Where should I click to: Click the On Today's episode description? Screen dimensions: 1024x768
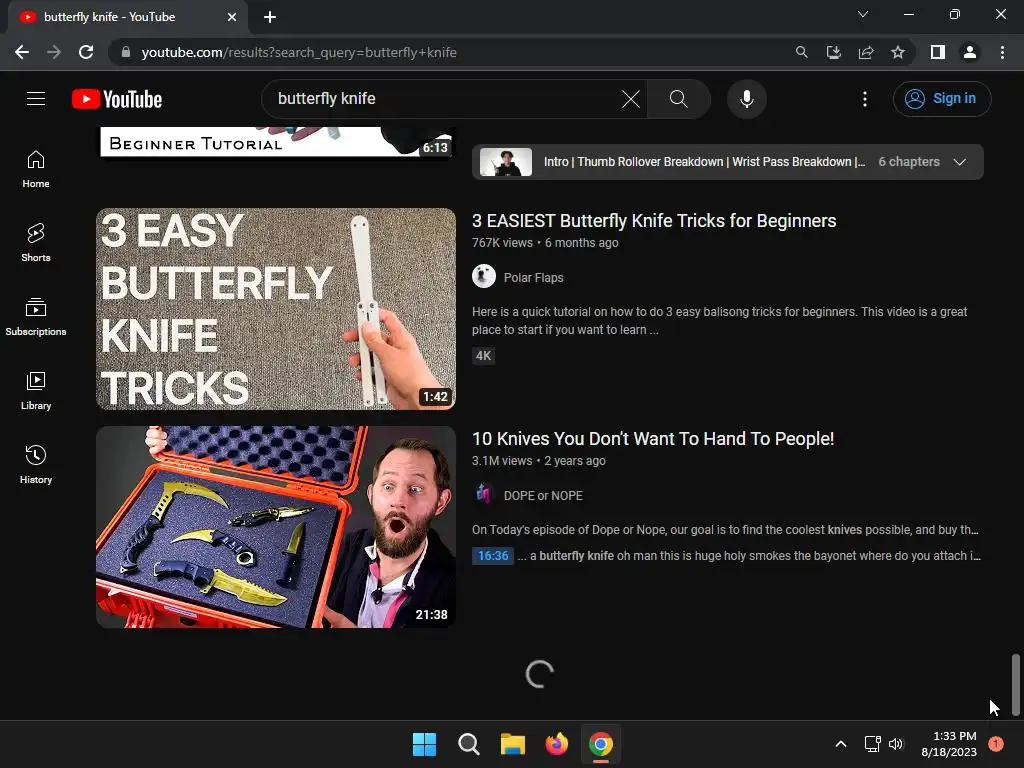click(x=725, y=530)
